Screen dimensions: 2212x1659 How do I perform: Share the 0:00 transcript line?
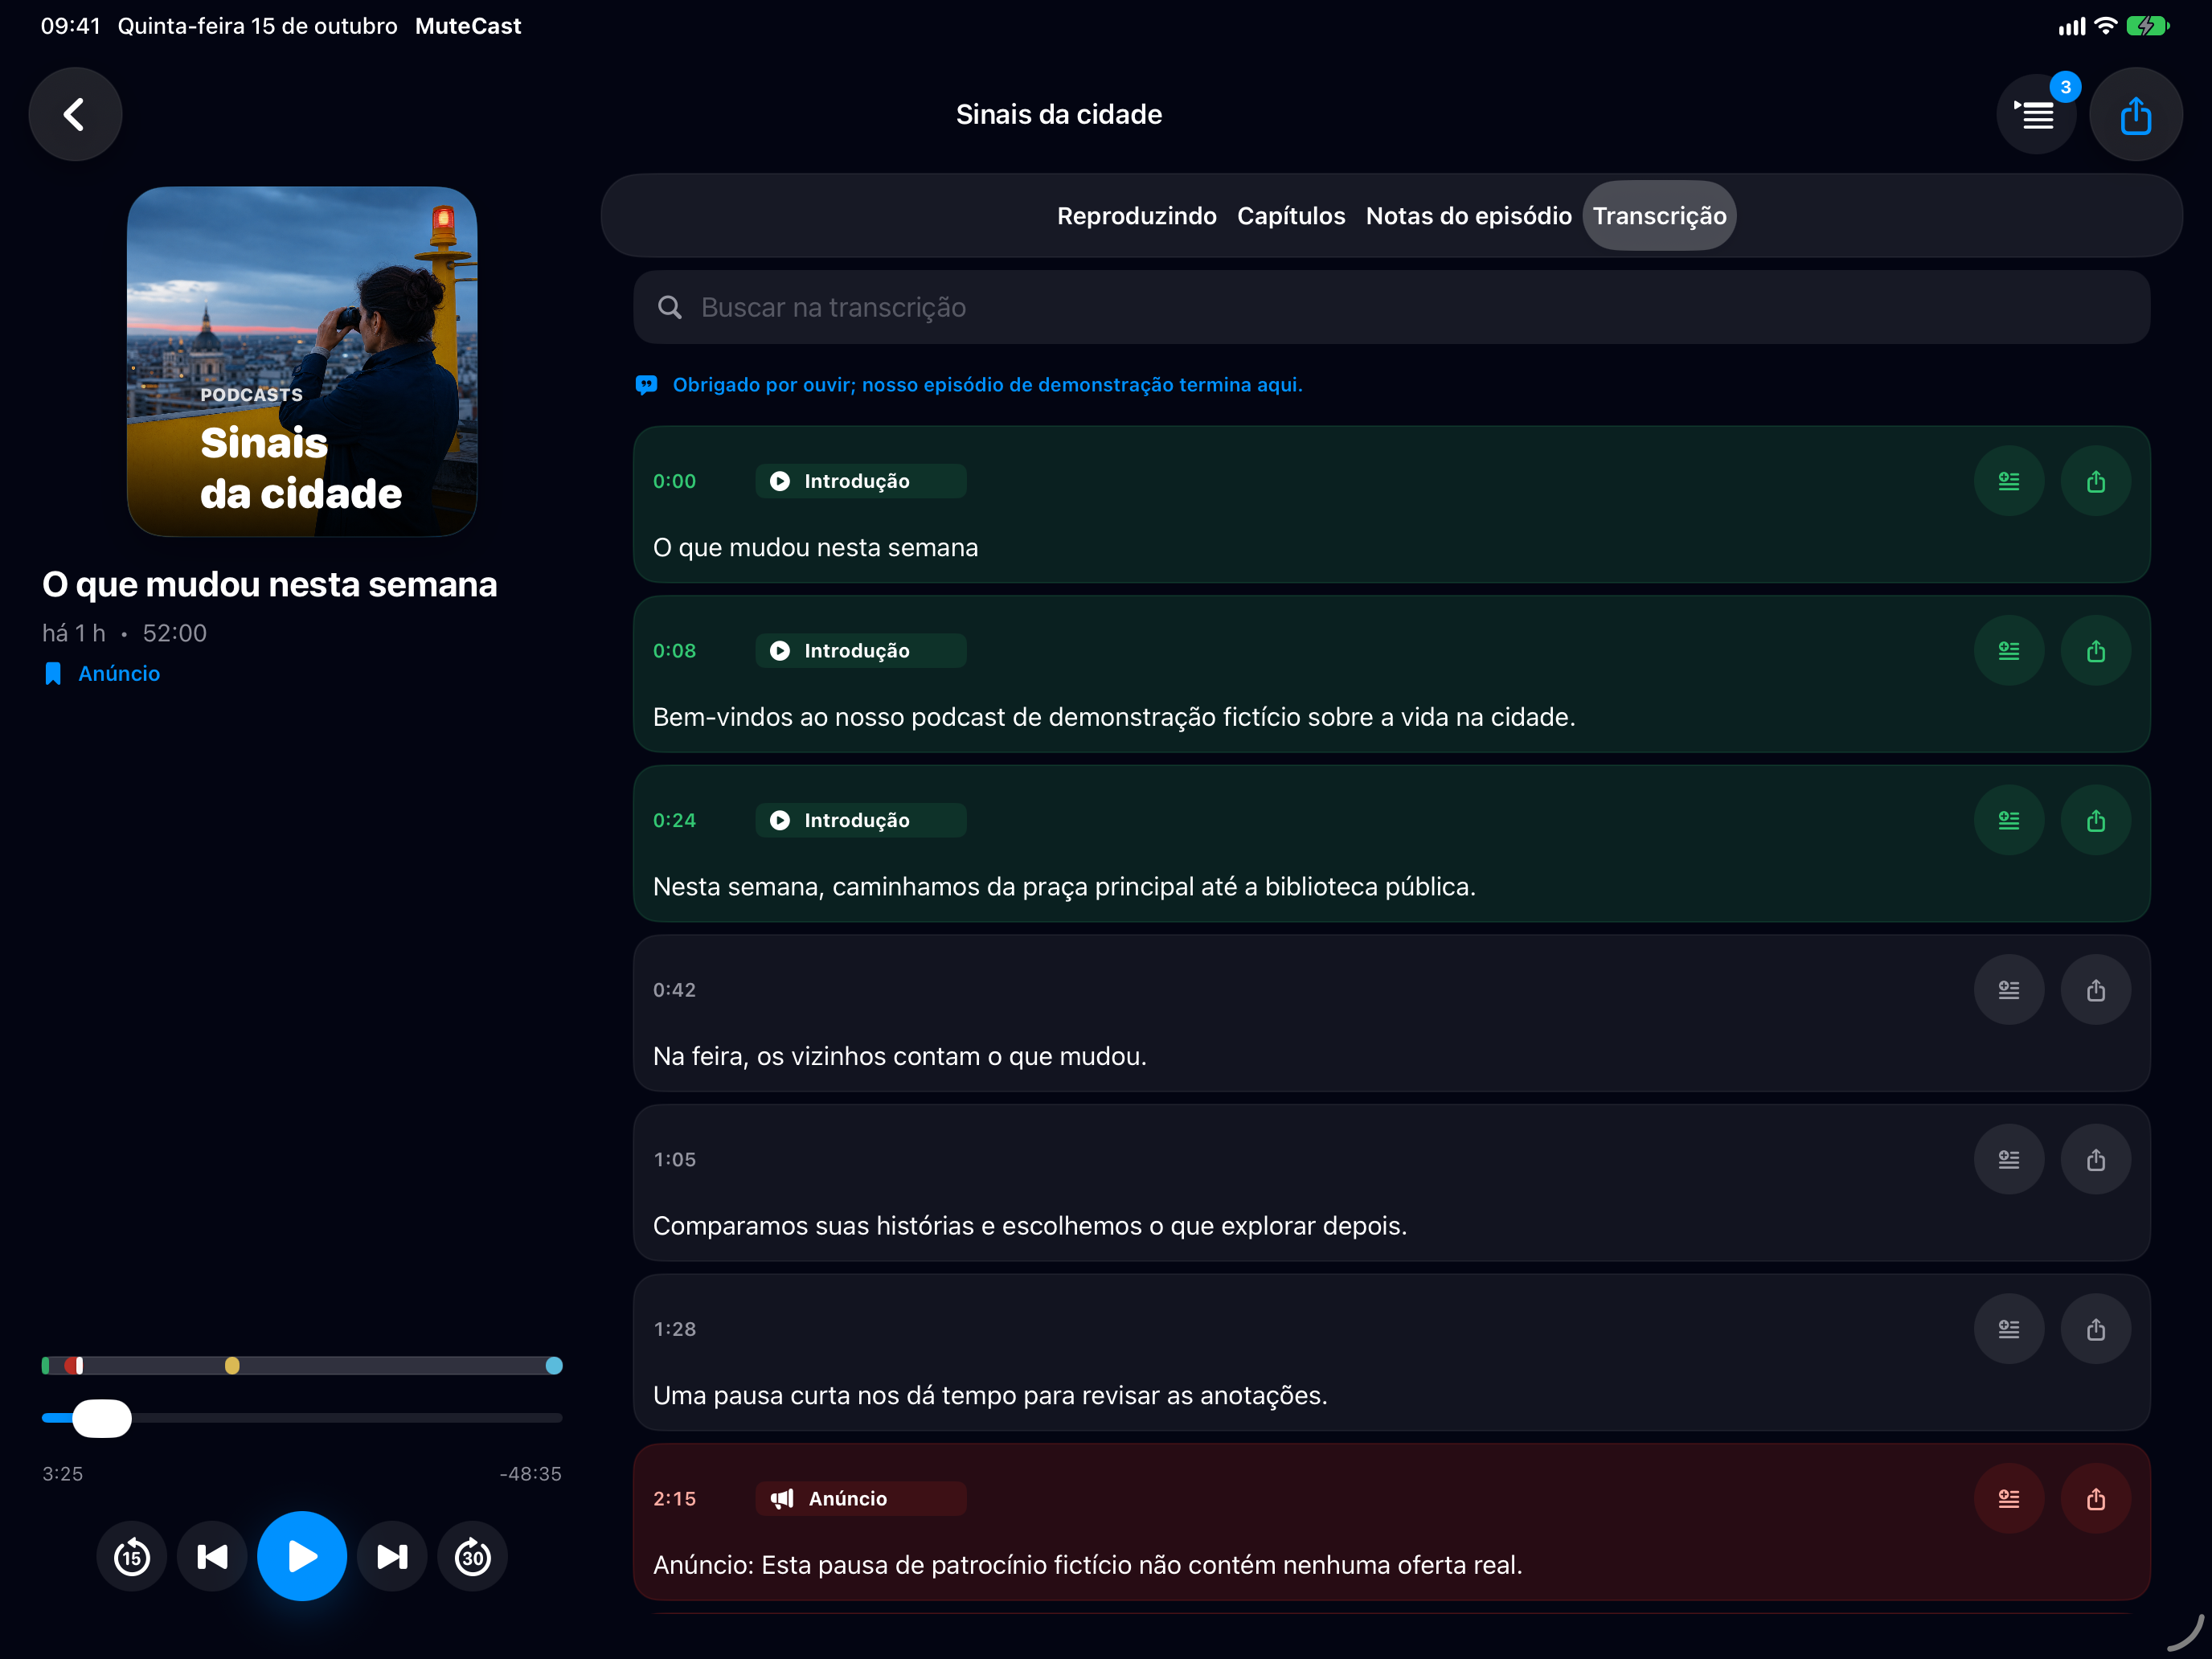[x=2095, y=481]
